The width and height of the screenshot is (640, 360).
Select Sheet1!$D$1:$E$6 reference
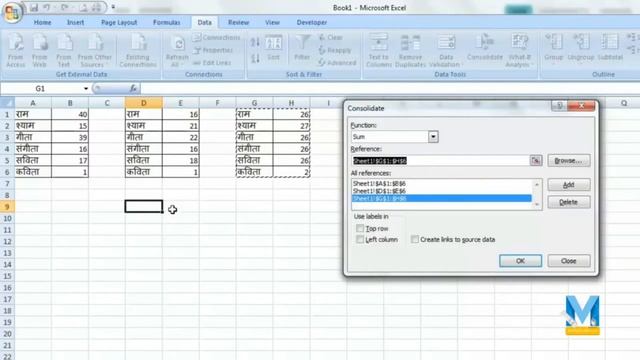tap(441, 191)
